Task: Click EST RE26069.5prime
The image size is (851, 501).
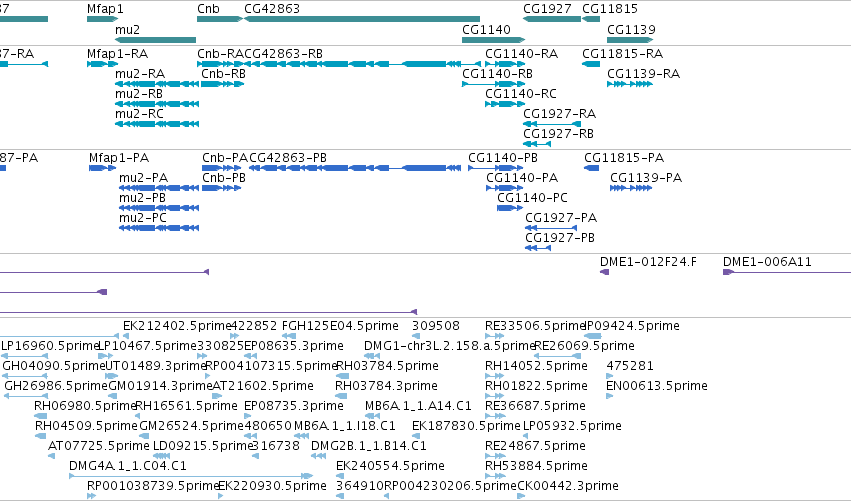Action: point(585,346)
